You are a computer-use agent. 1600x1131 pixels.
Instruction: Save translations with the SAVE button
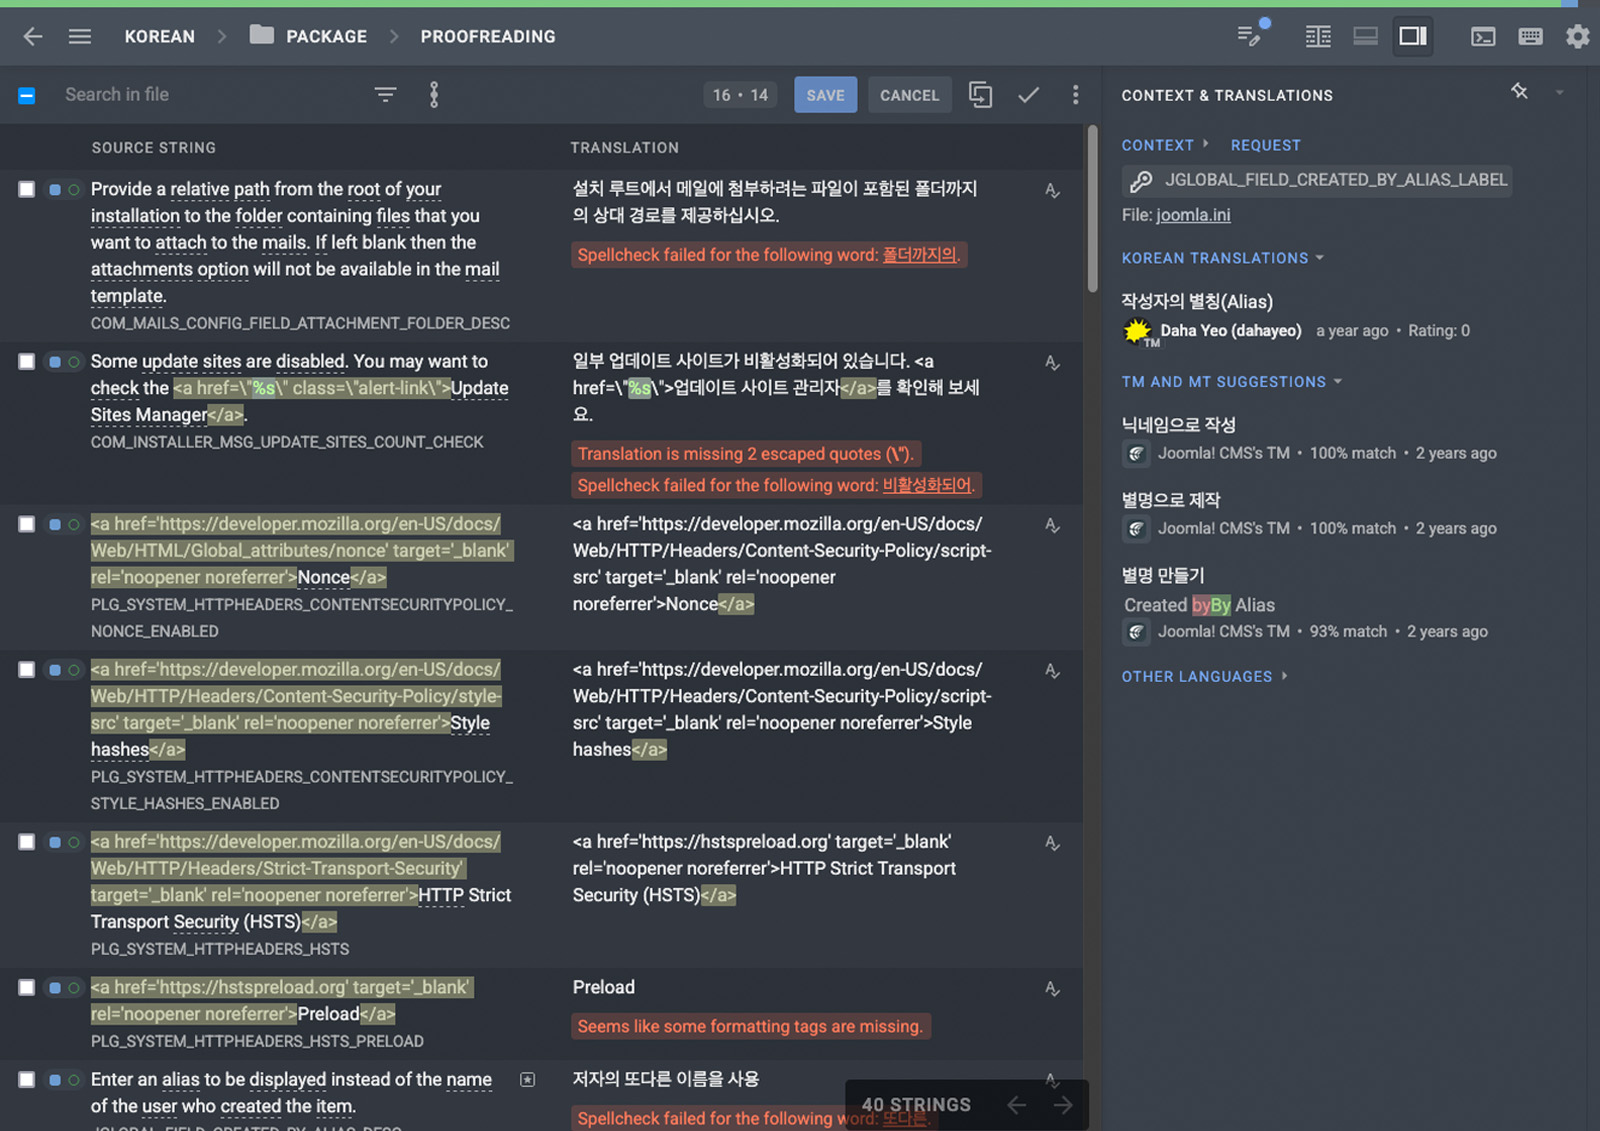point(825,95)
